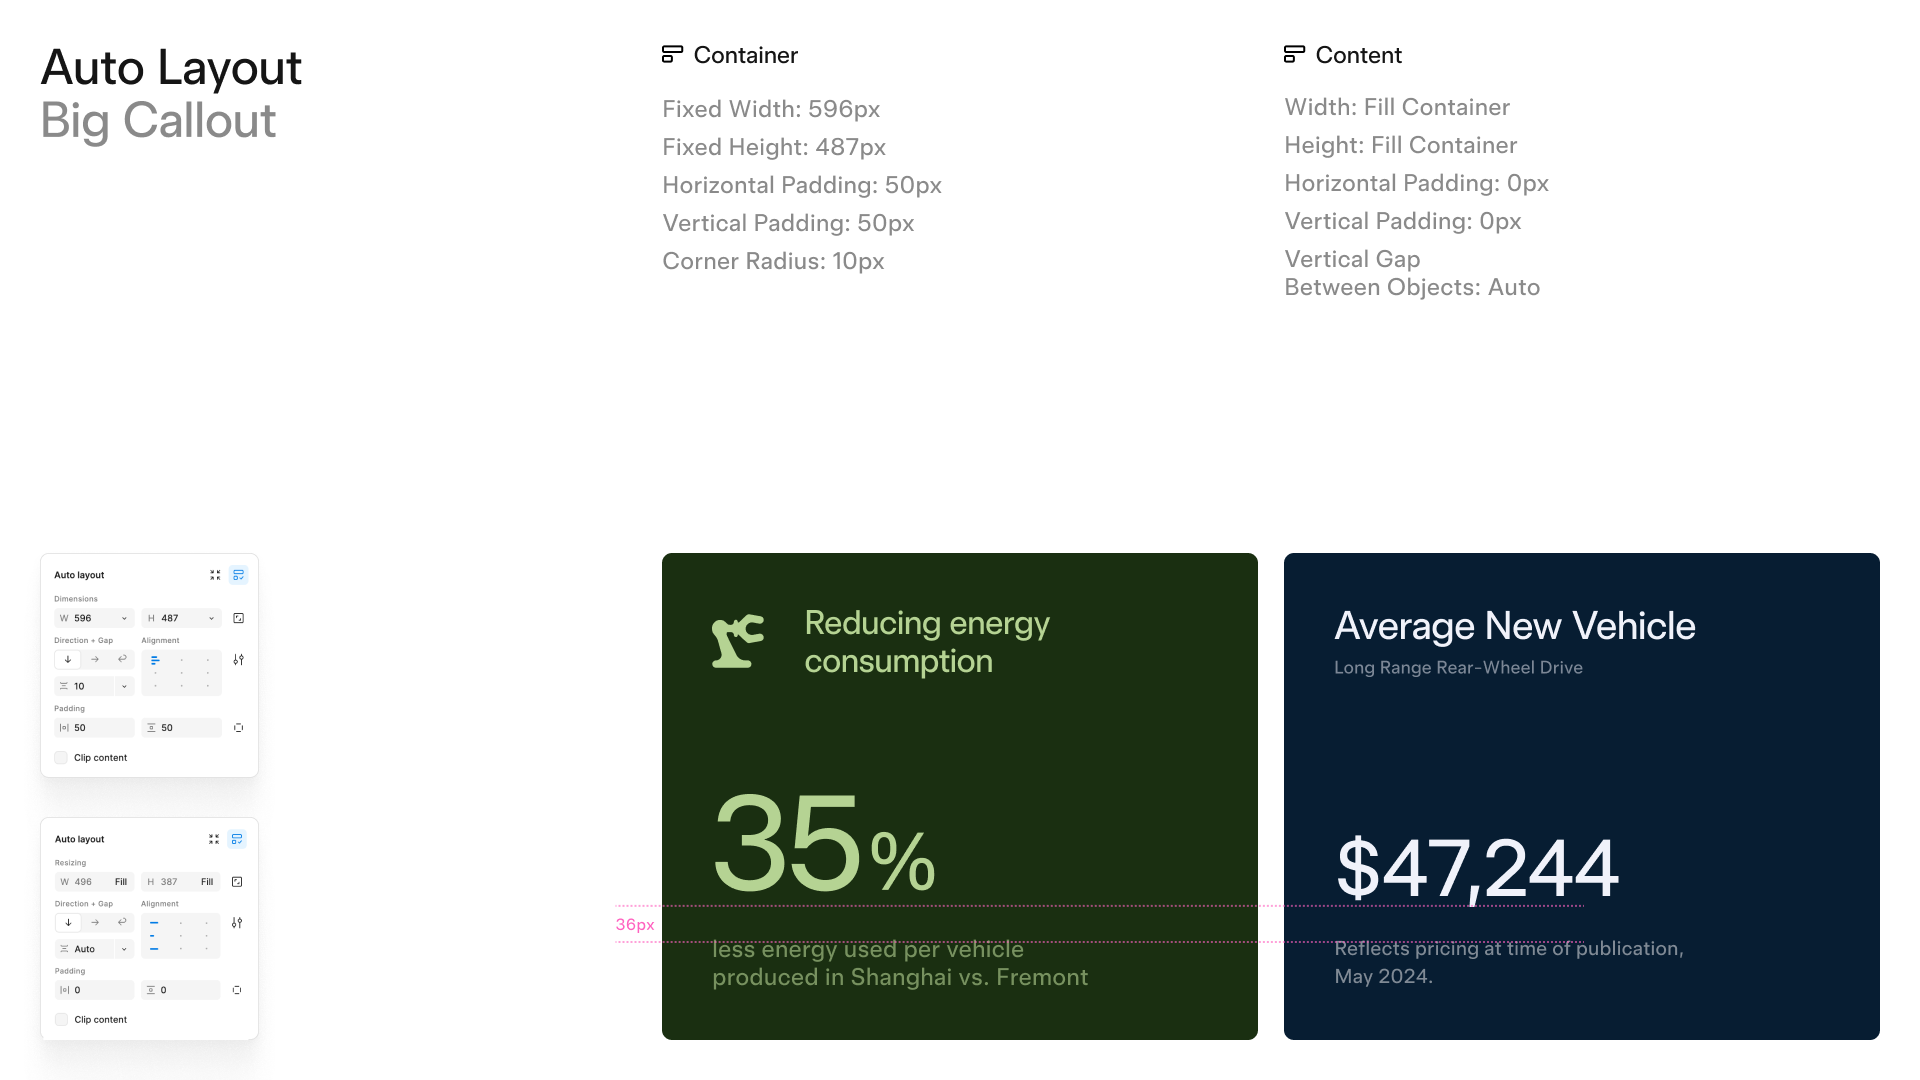Toggle auto layout icon in lower panel header

click(237, 839)
